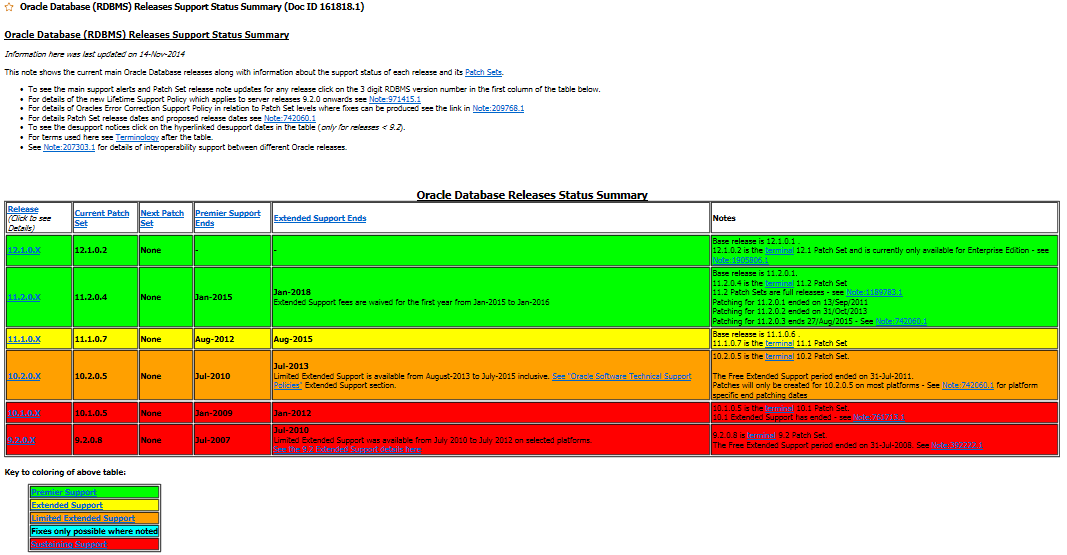Click the 'last updated on 14-Nov-2014' line
Image resolution: width=1067 pixels, height=555 pixels.
95,54
